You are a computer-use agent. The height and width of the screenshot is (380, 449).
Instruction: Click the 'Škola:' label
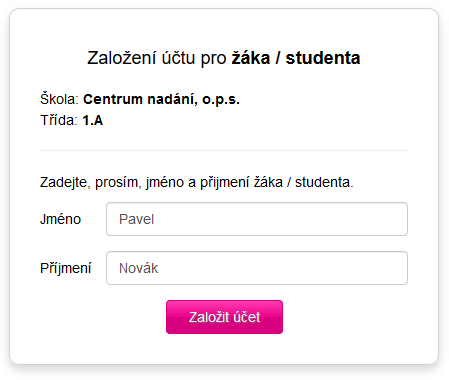pos(59,99)
